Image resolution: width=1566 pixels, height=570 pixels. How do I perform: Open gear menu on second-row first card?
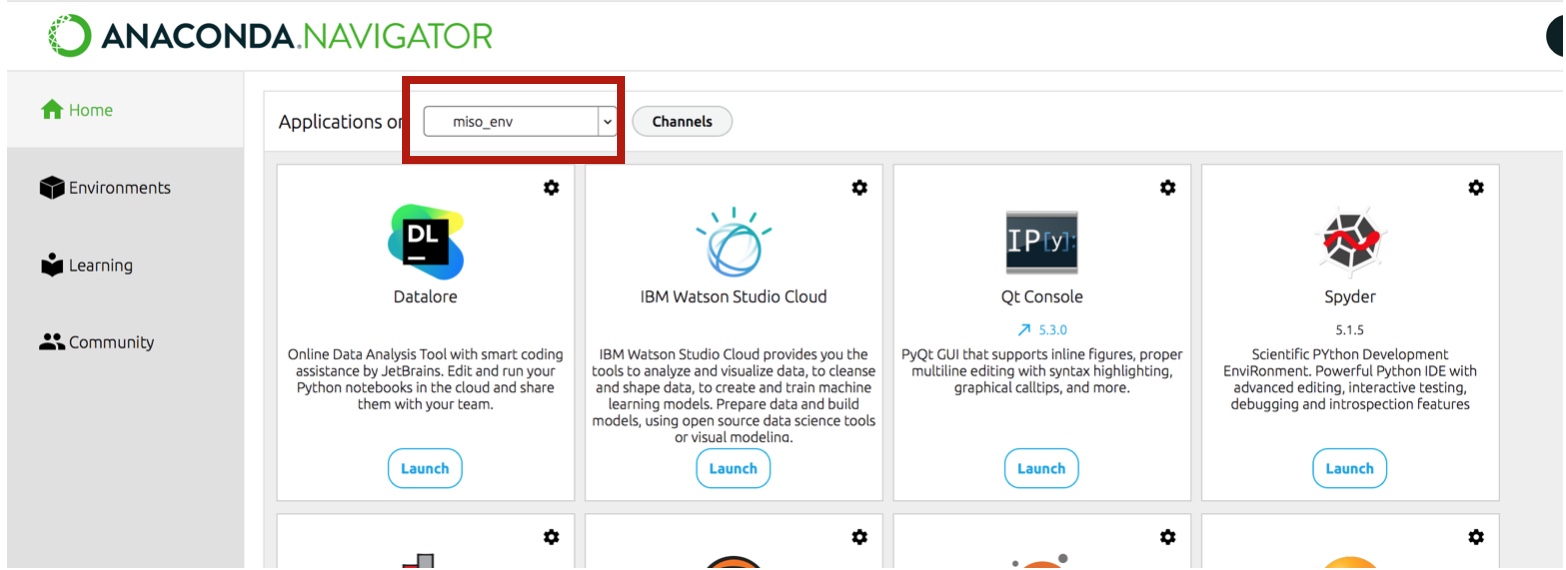[x=551, y=537]
